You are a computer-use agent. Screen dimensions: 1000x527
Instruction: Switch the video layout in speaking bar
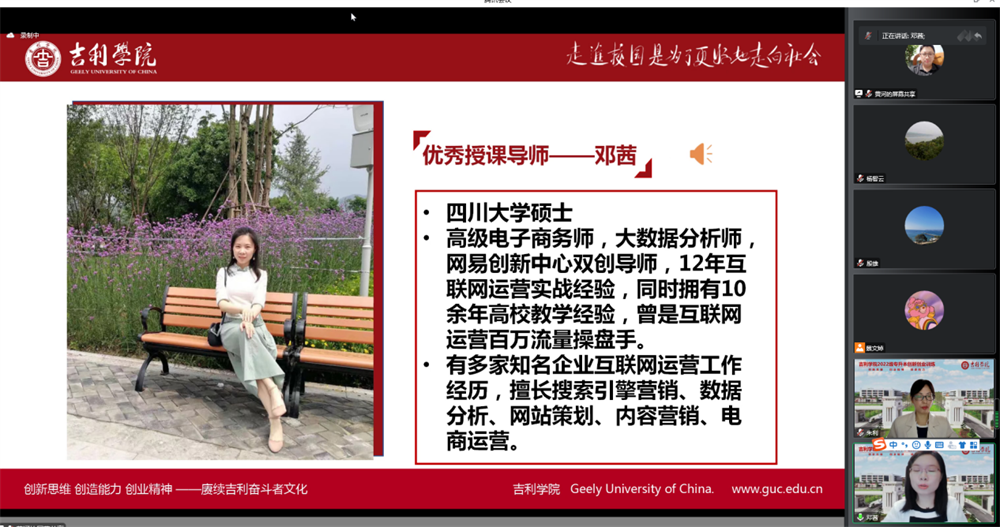[963, 36]
